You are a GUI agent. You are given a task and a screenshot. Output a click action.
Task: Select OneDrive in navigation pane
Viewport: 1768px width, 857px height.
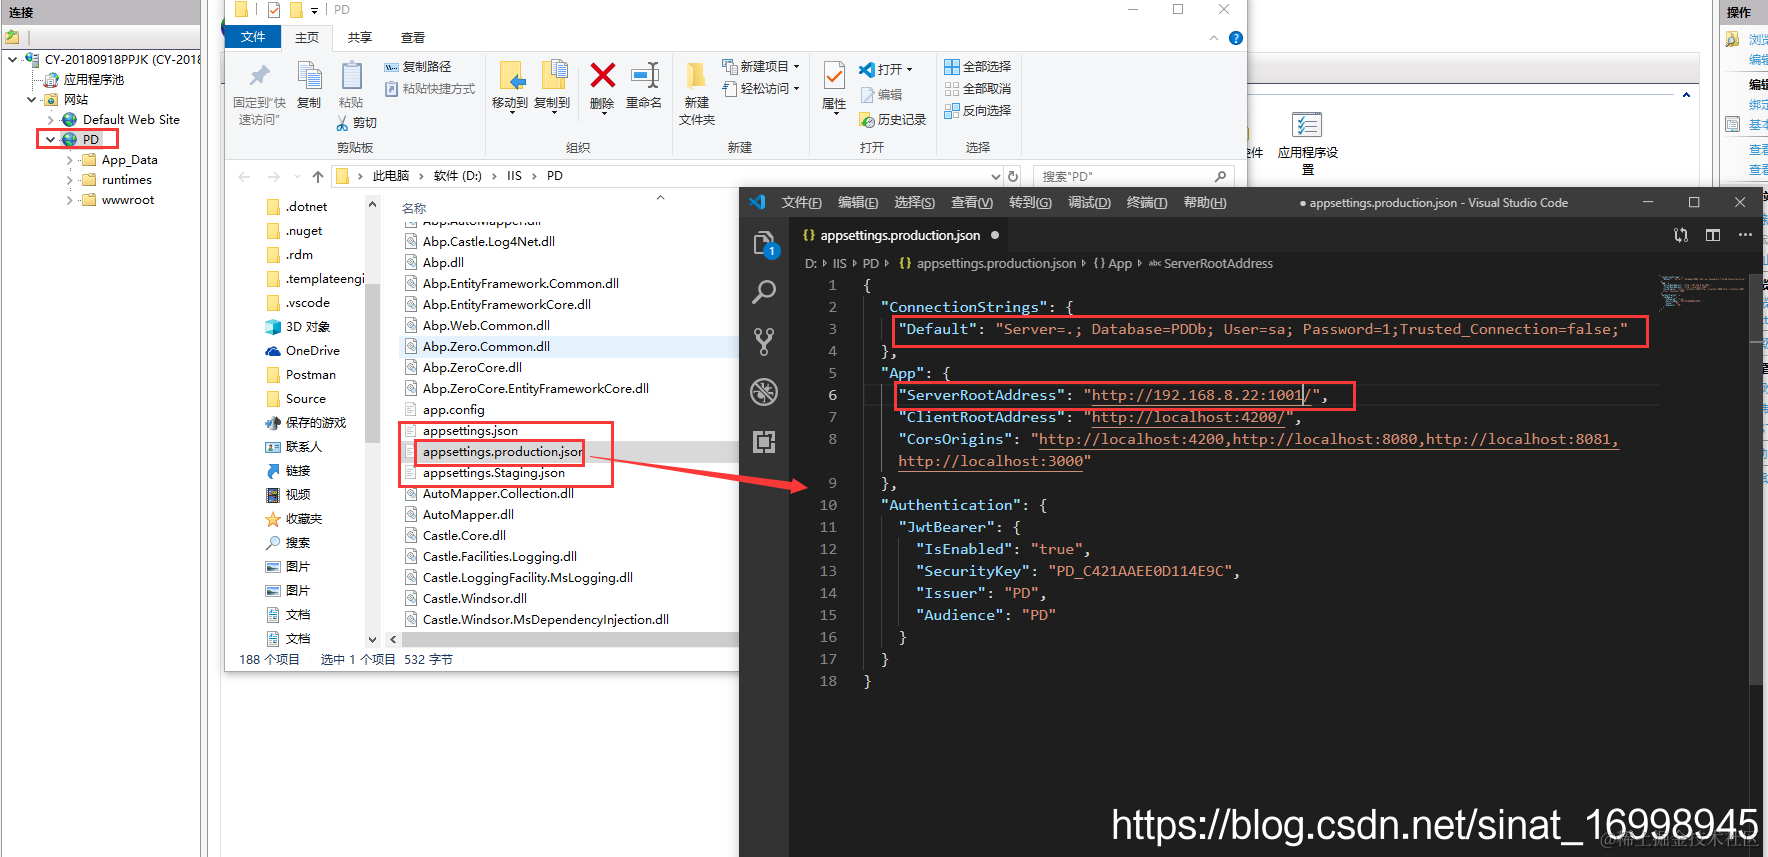[x=312, y=351]
